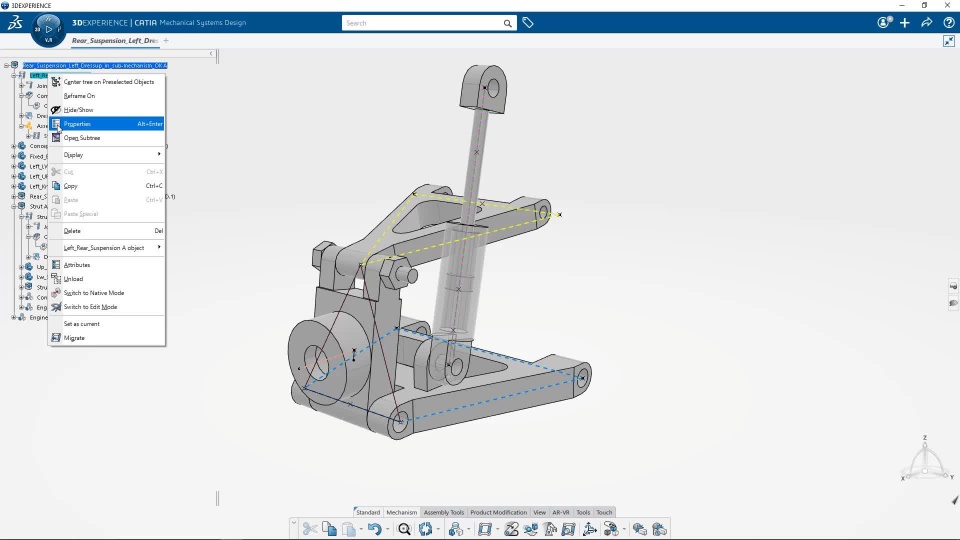
Task: Open the compass play button
Action: click(48, 29)
